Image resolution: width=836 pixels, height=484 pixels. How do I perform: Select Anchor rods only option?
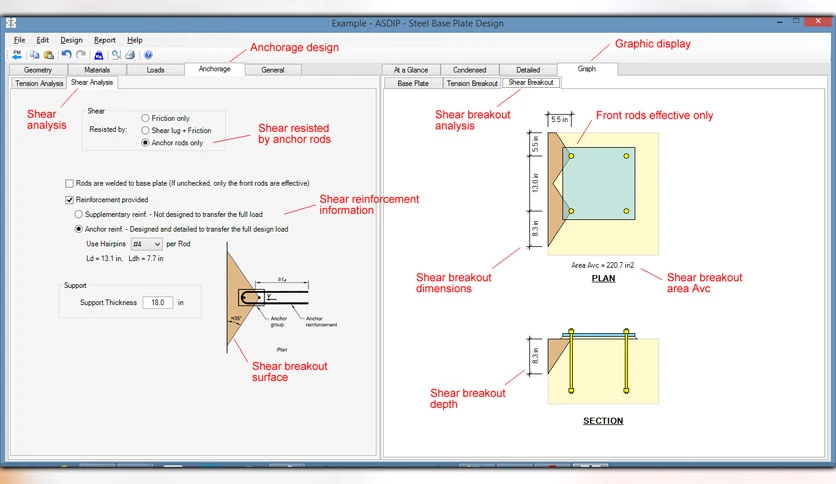(145, 142)
